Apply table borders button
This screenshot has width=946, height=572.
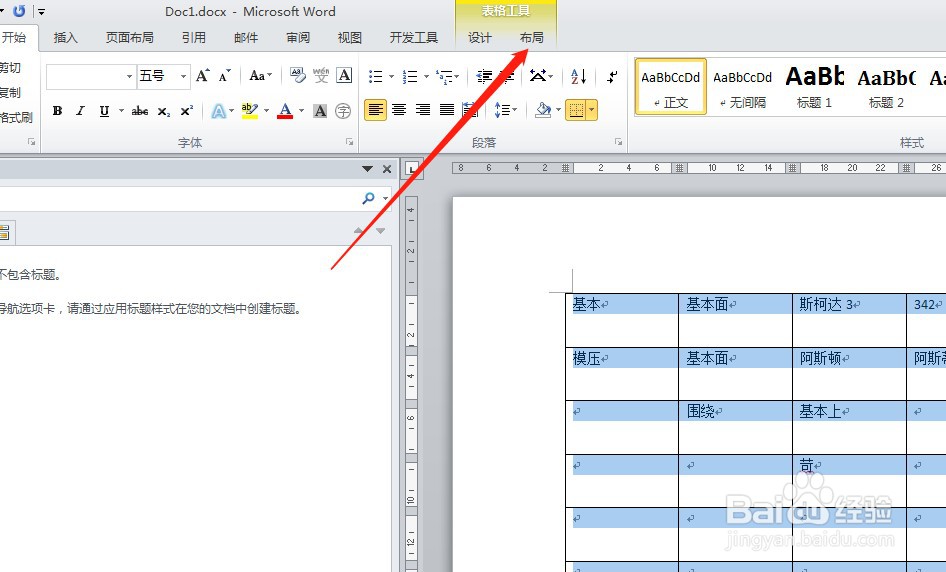(576, 110)
